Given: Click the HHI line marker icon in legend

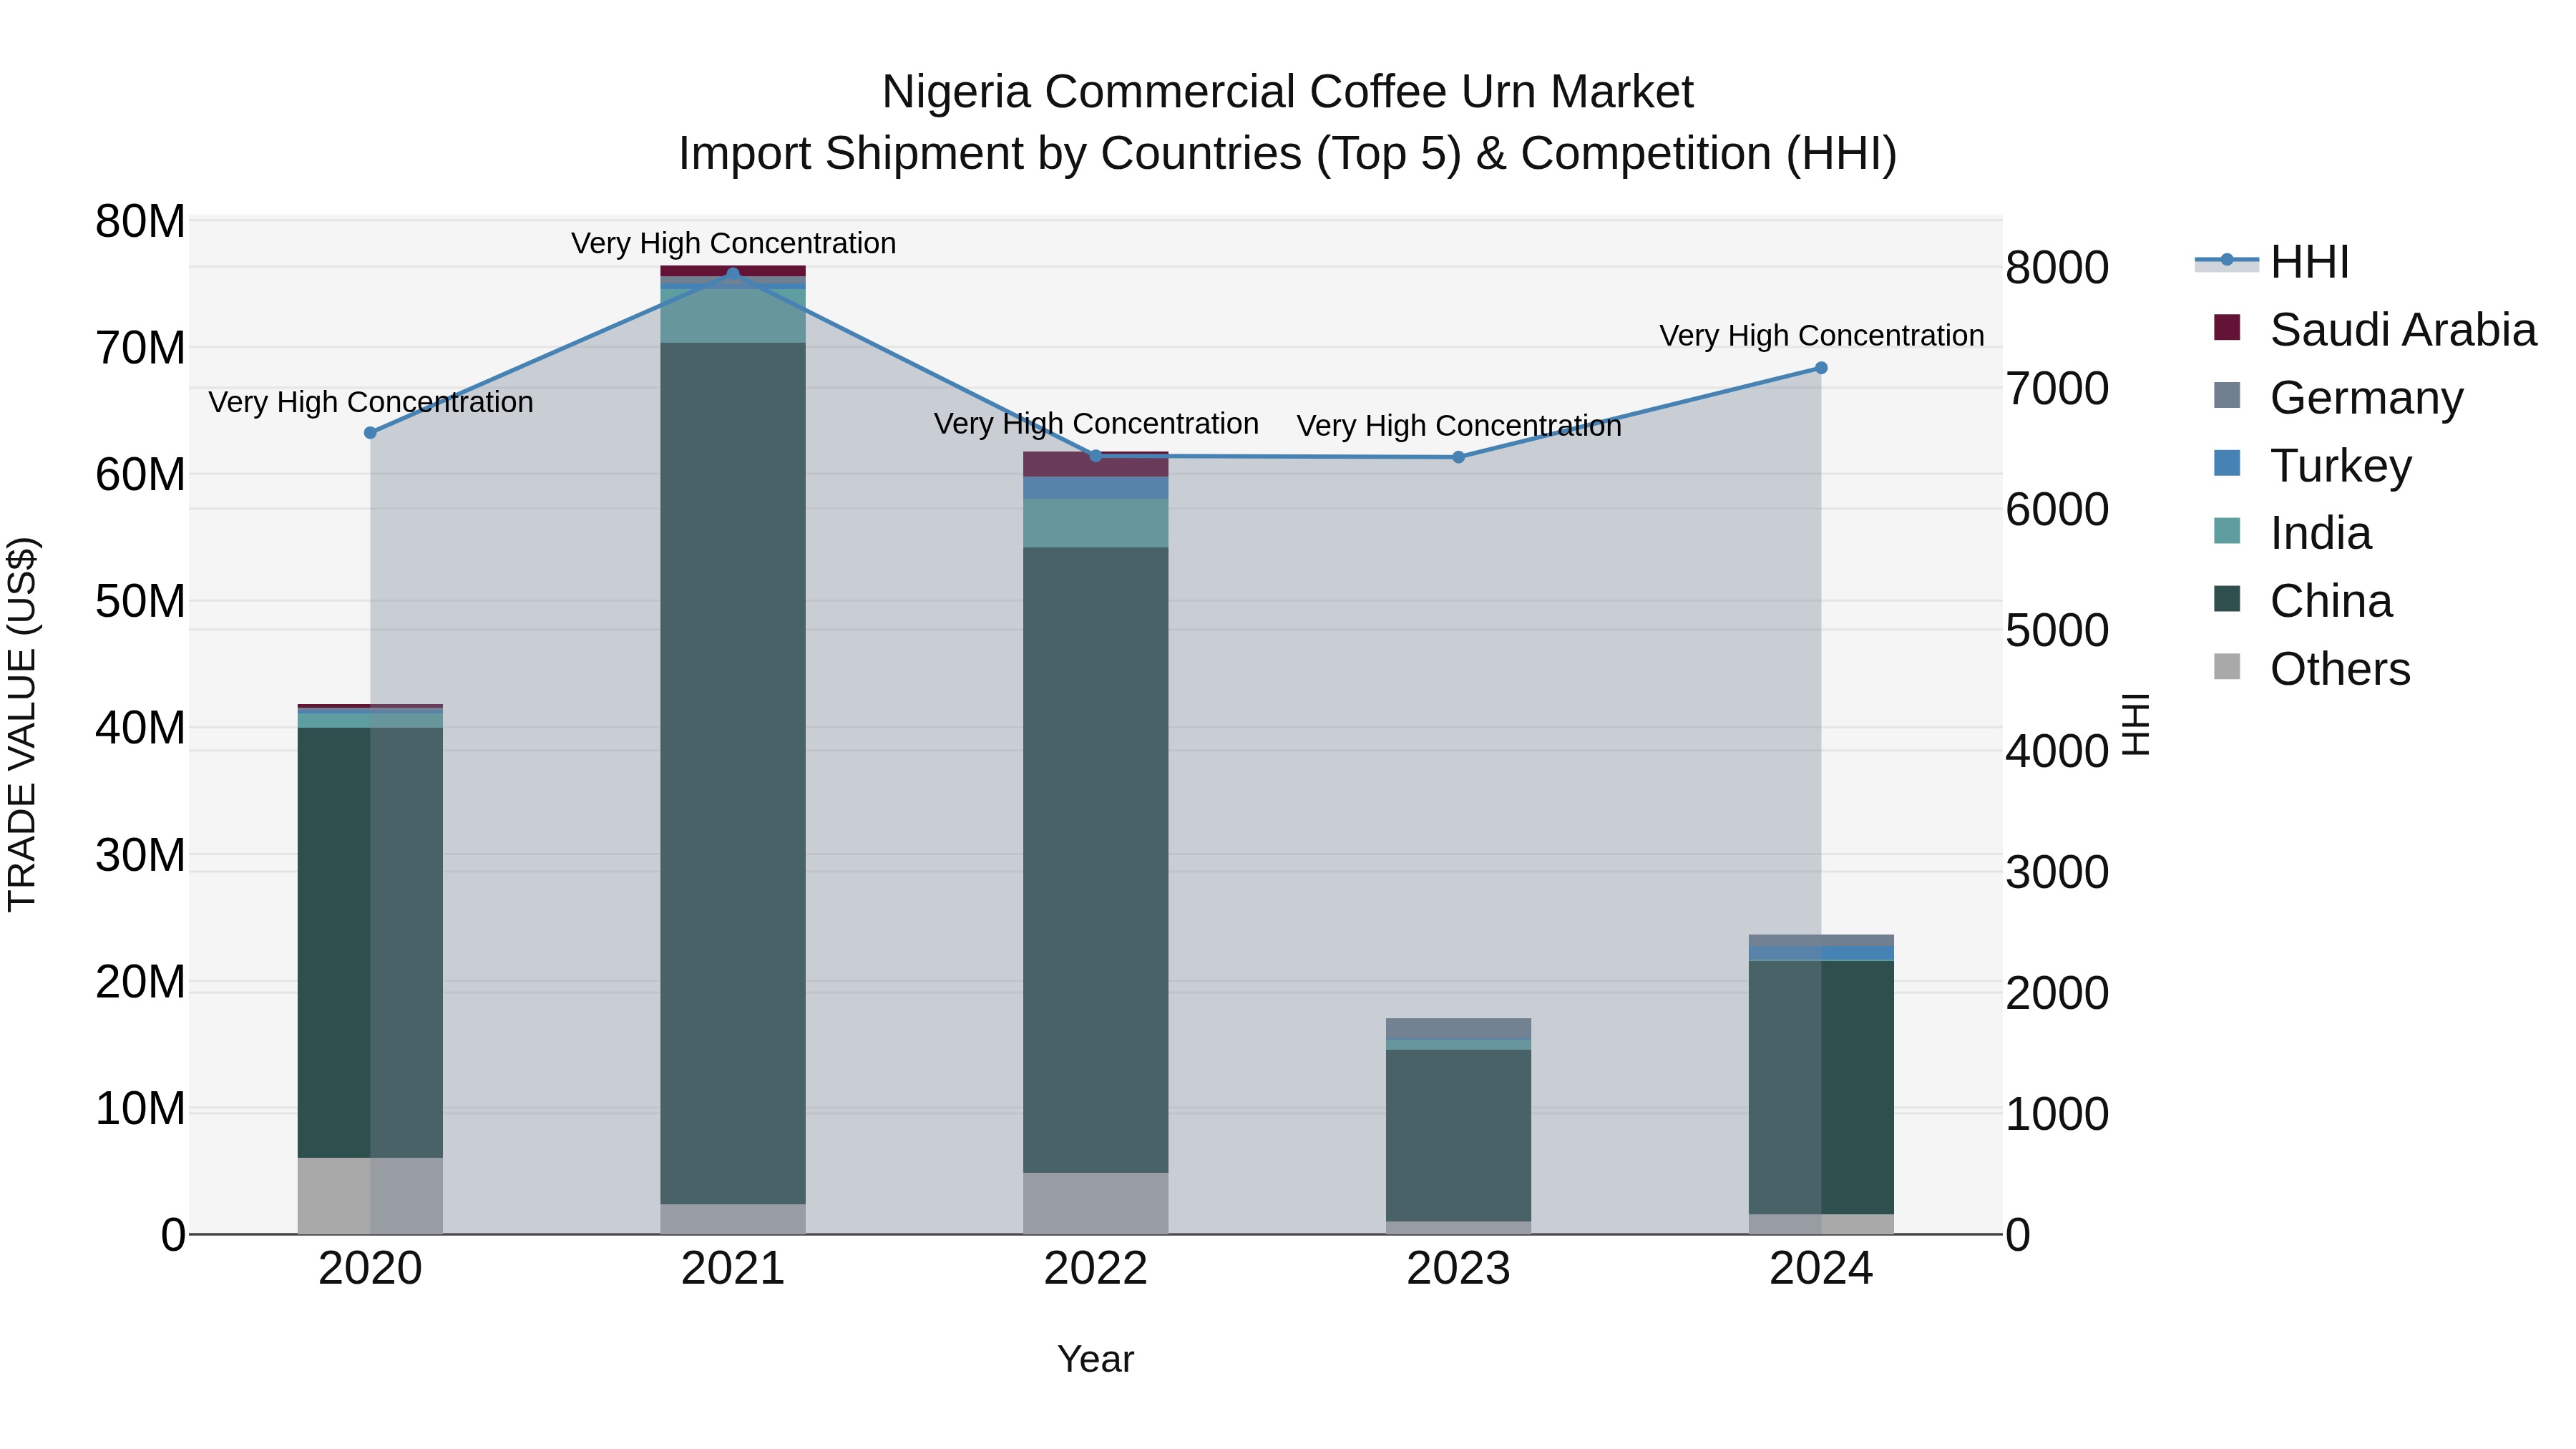Looking at the screenshot, I should click(x=2226, y=261).
